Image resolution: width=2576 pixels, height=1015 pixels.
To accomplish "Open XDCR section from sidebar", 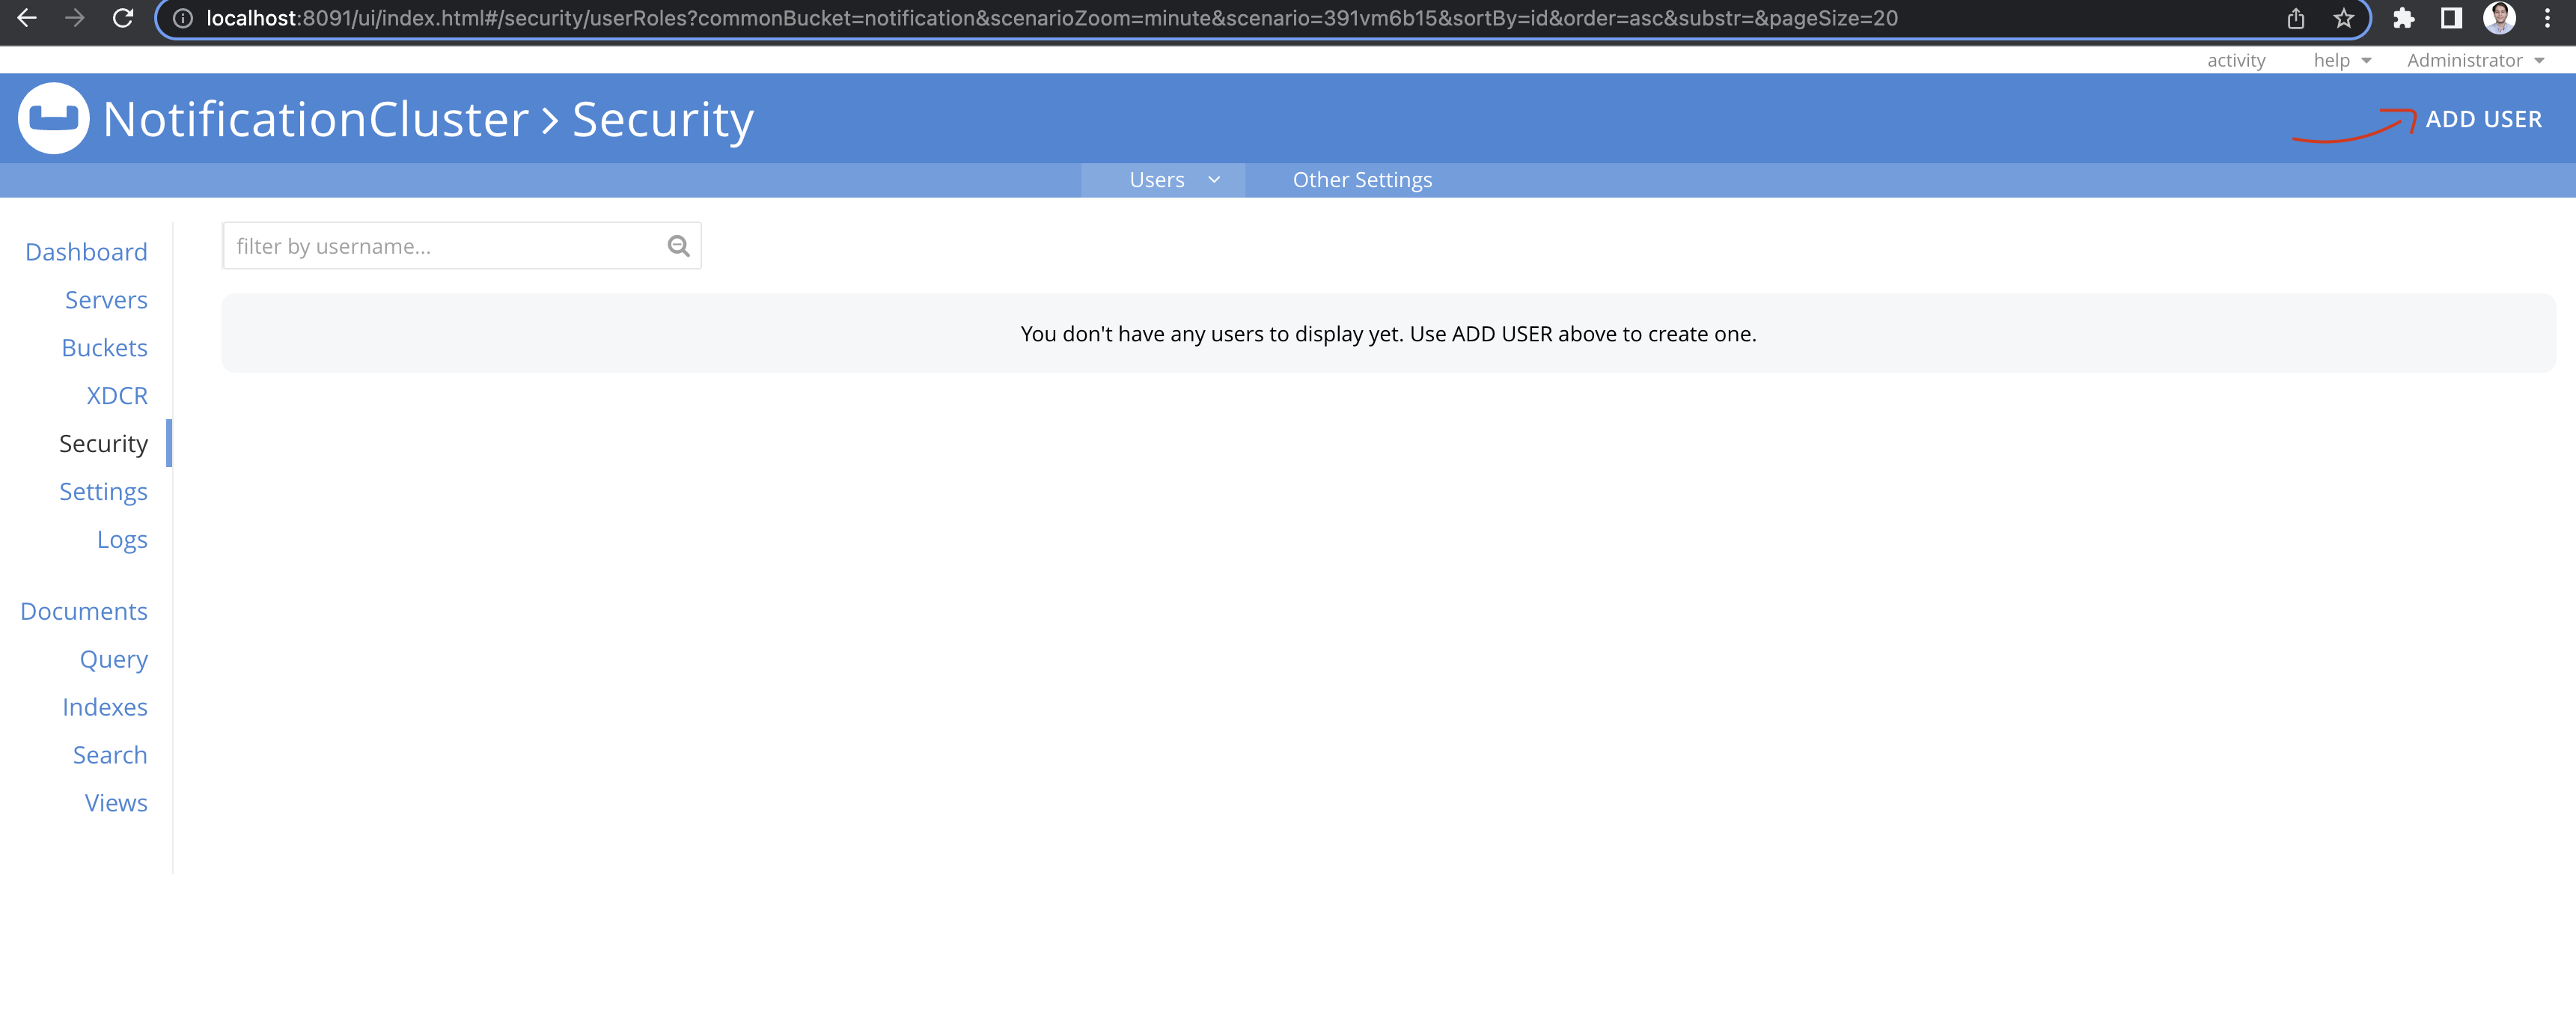I will (116, 396).
